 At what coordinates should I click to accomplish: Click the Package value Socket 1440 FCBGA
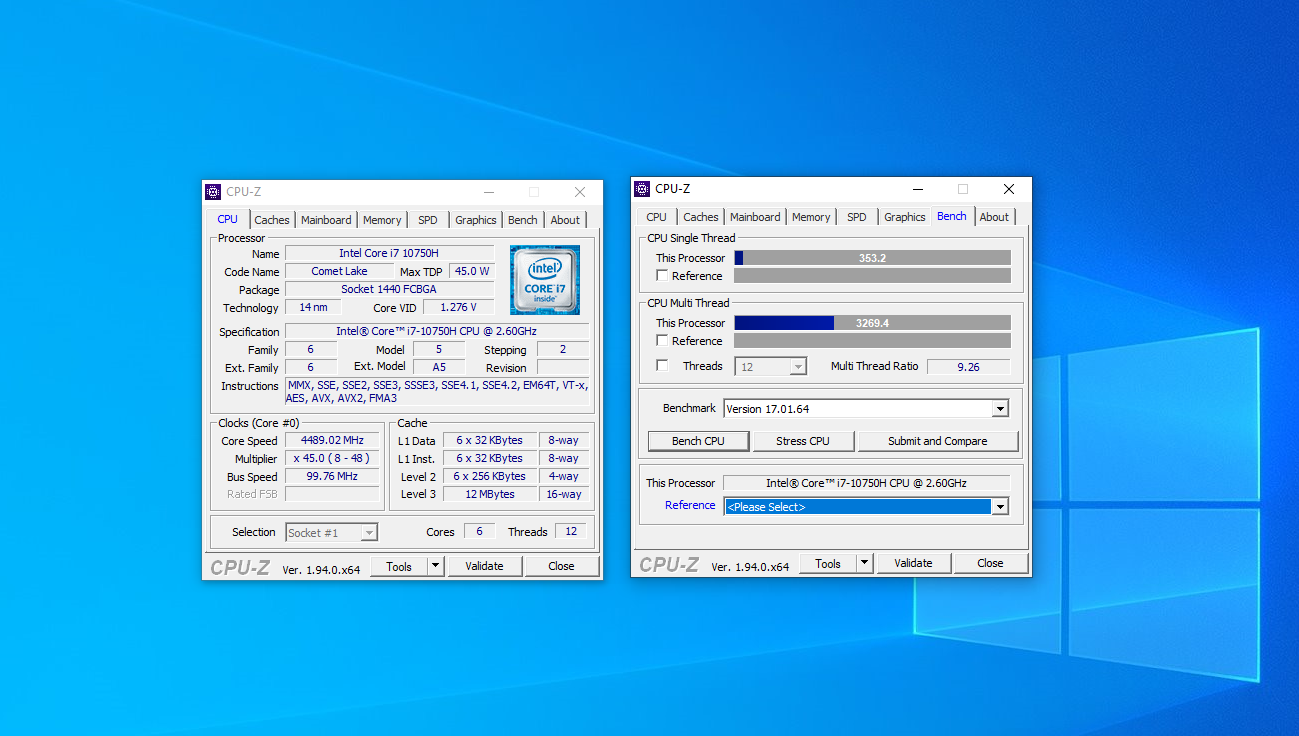[x=389, y=289]
